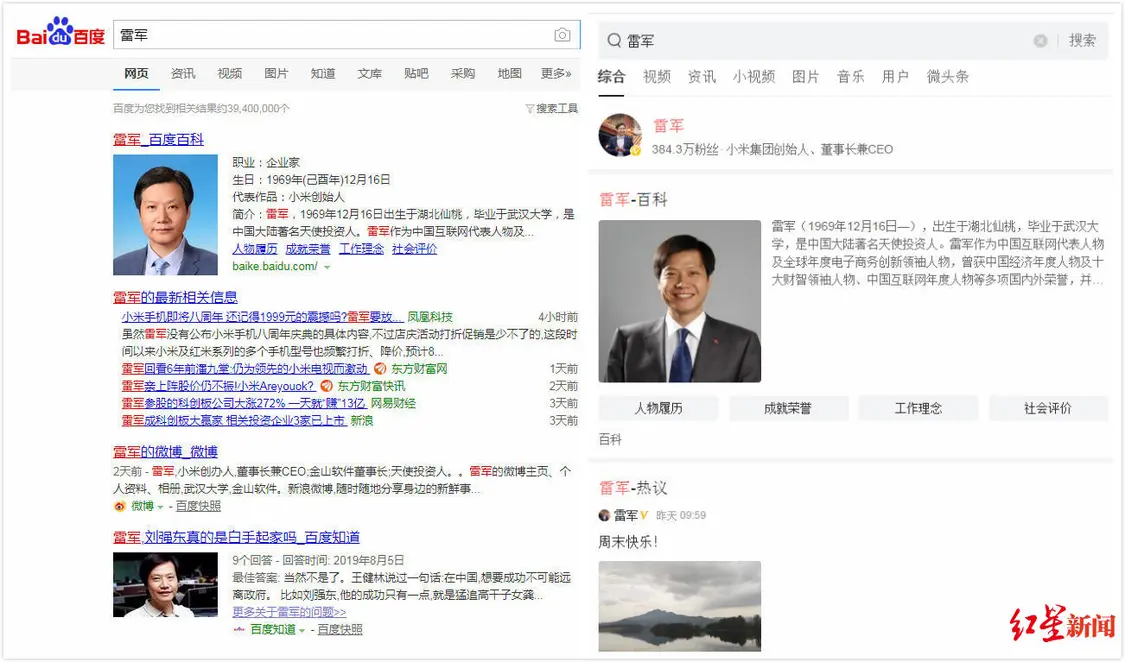
Task: Click the 搜索 button in Toutiao
Action: coord(1082,41)
